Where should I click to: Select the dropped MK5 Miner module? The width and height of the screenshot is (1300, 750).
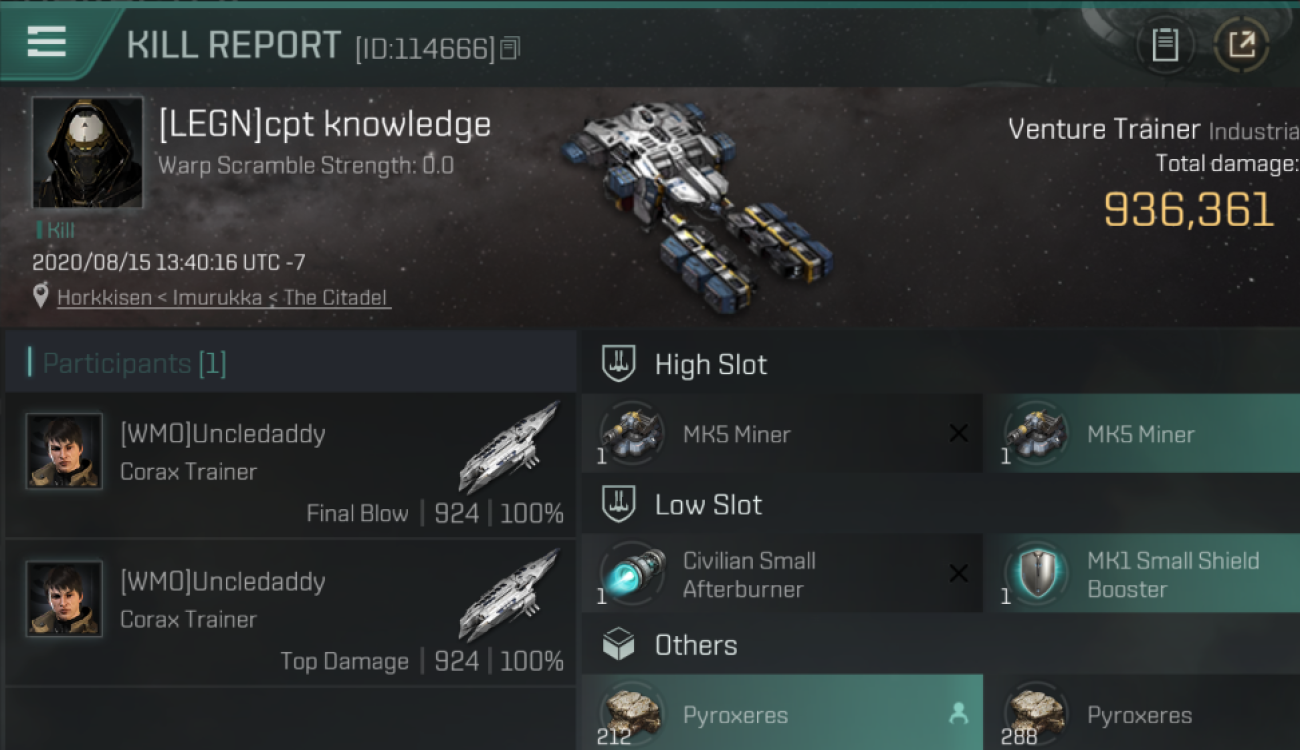[x=1143, y=434]
